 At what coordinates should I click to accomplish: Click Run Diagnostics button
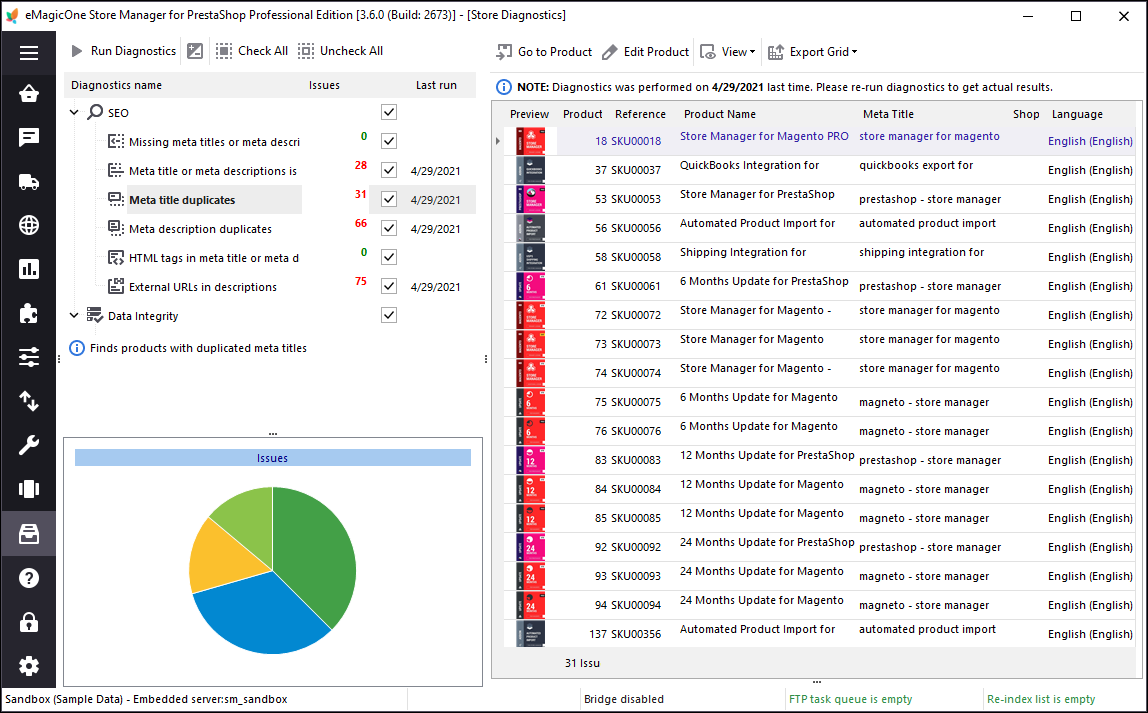(x=123, y=51)
